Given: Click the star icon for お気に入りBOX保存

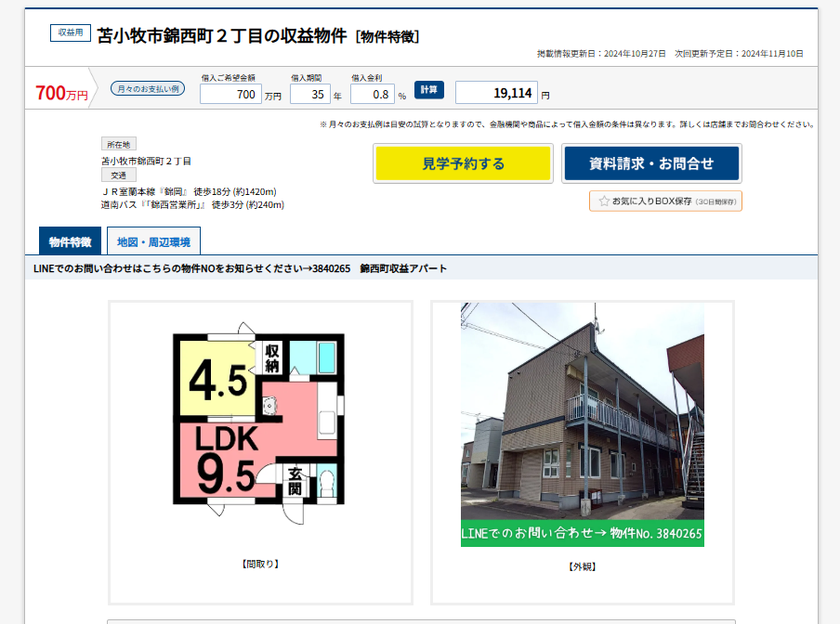Looking at the screenshot, I should point(604,201).
